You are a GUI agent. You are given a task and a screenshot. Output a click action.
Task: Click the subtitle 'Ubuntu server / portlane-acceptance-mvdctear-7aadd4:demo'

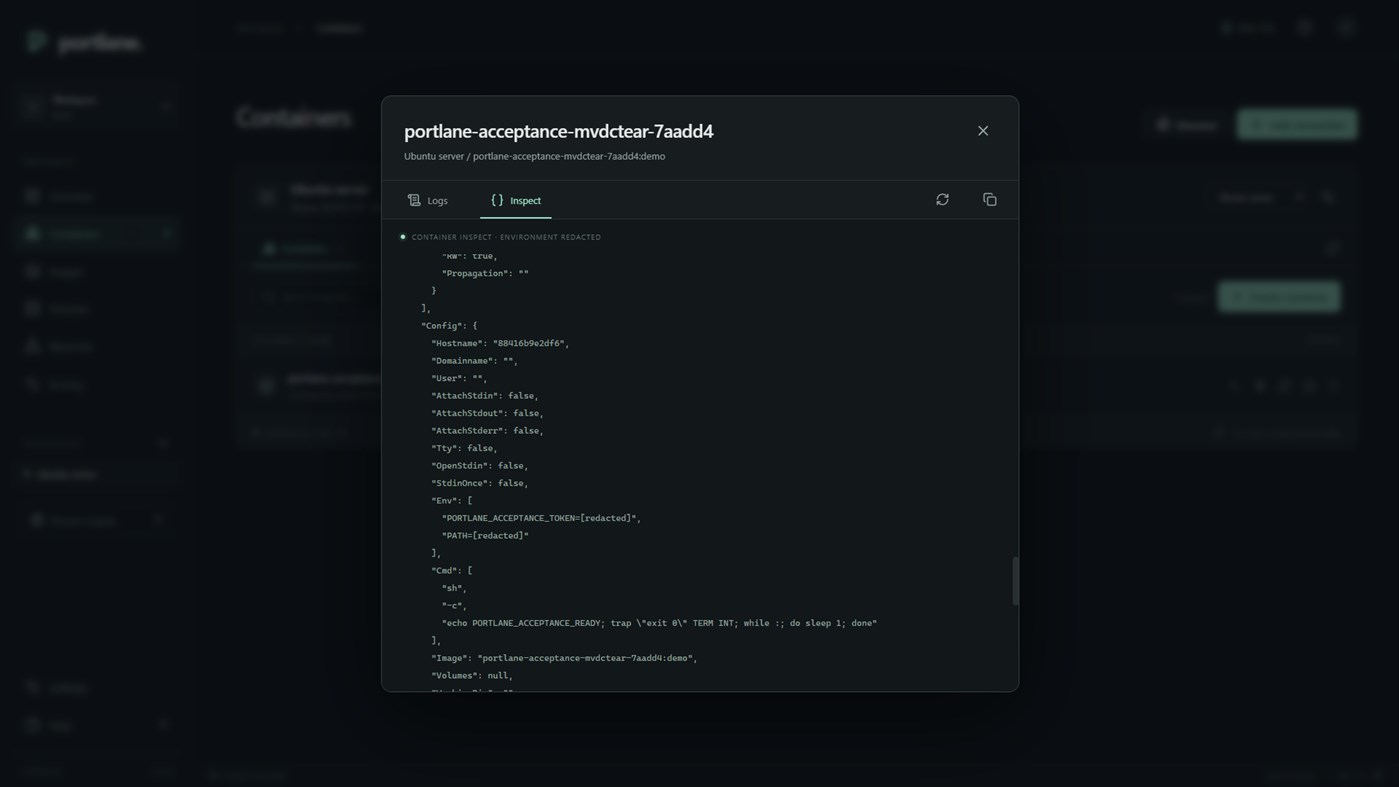[x=534, y=156]
